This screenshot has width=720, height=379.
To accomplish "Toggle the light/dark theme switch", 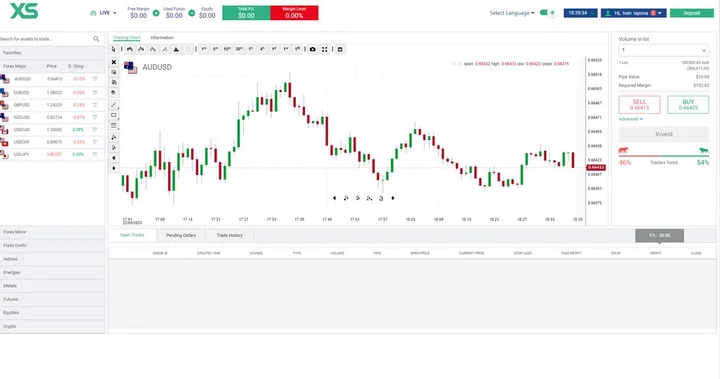I will 547,13.
